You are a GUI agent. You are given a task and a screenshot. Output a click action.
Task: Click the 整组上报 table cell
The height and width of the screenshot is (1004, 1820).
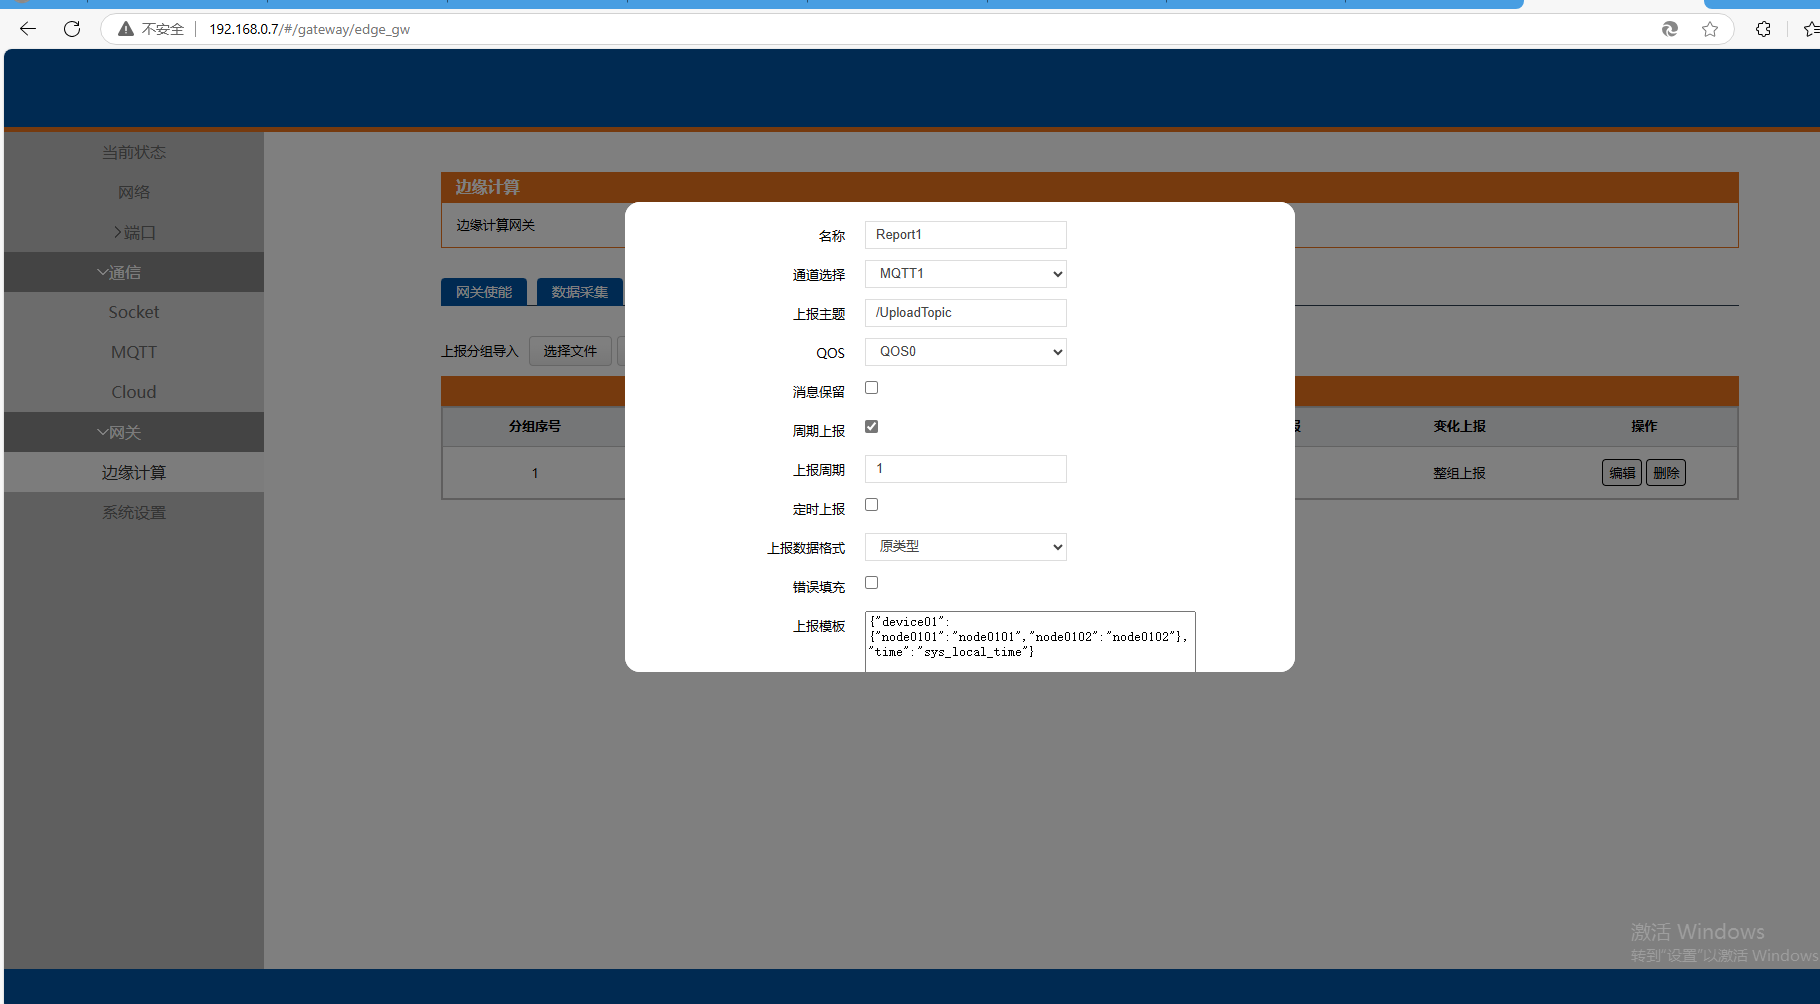[1460, 473]
